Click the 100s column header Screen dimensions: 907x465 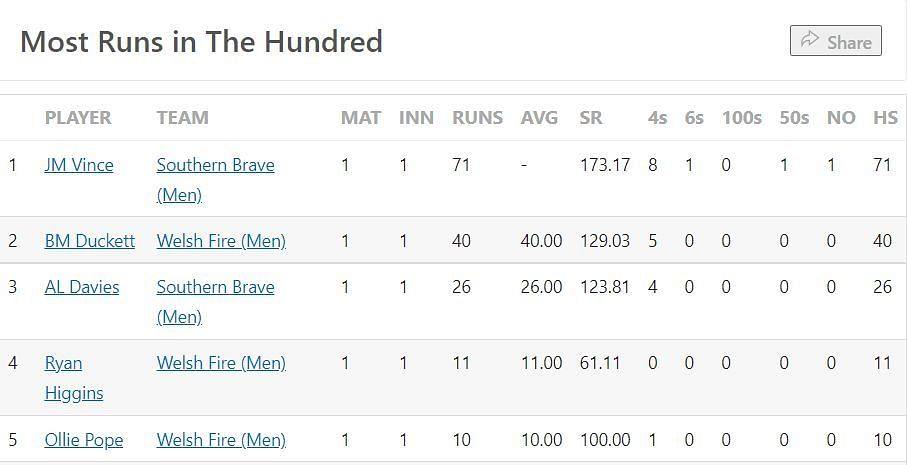(x=741, y=118)
